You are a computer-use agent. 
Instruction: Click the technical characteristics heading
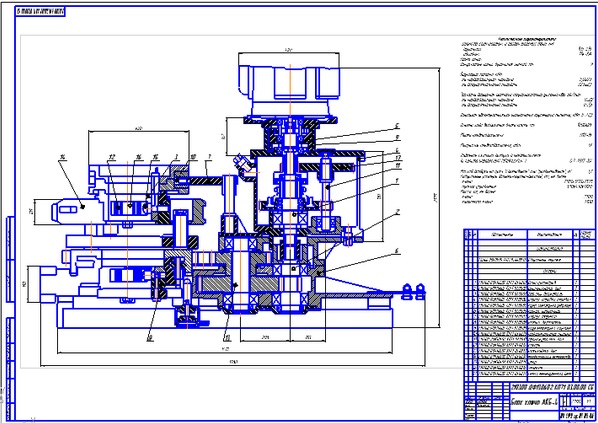(527, 39)
